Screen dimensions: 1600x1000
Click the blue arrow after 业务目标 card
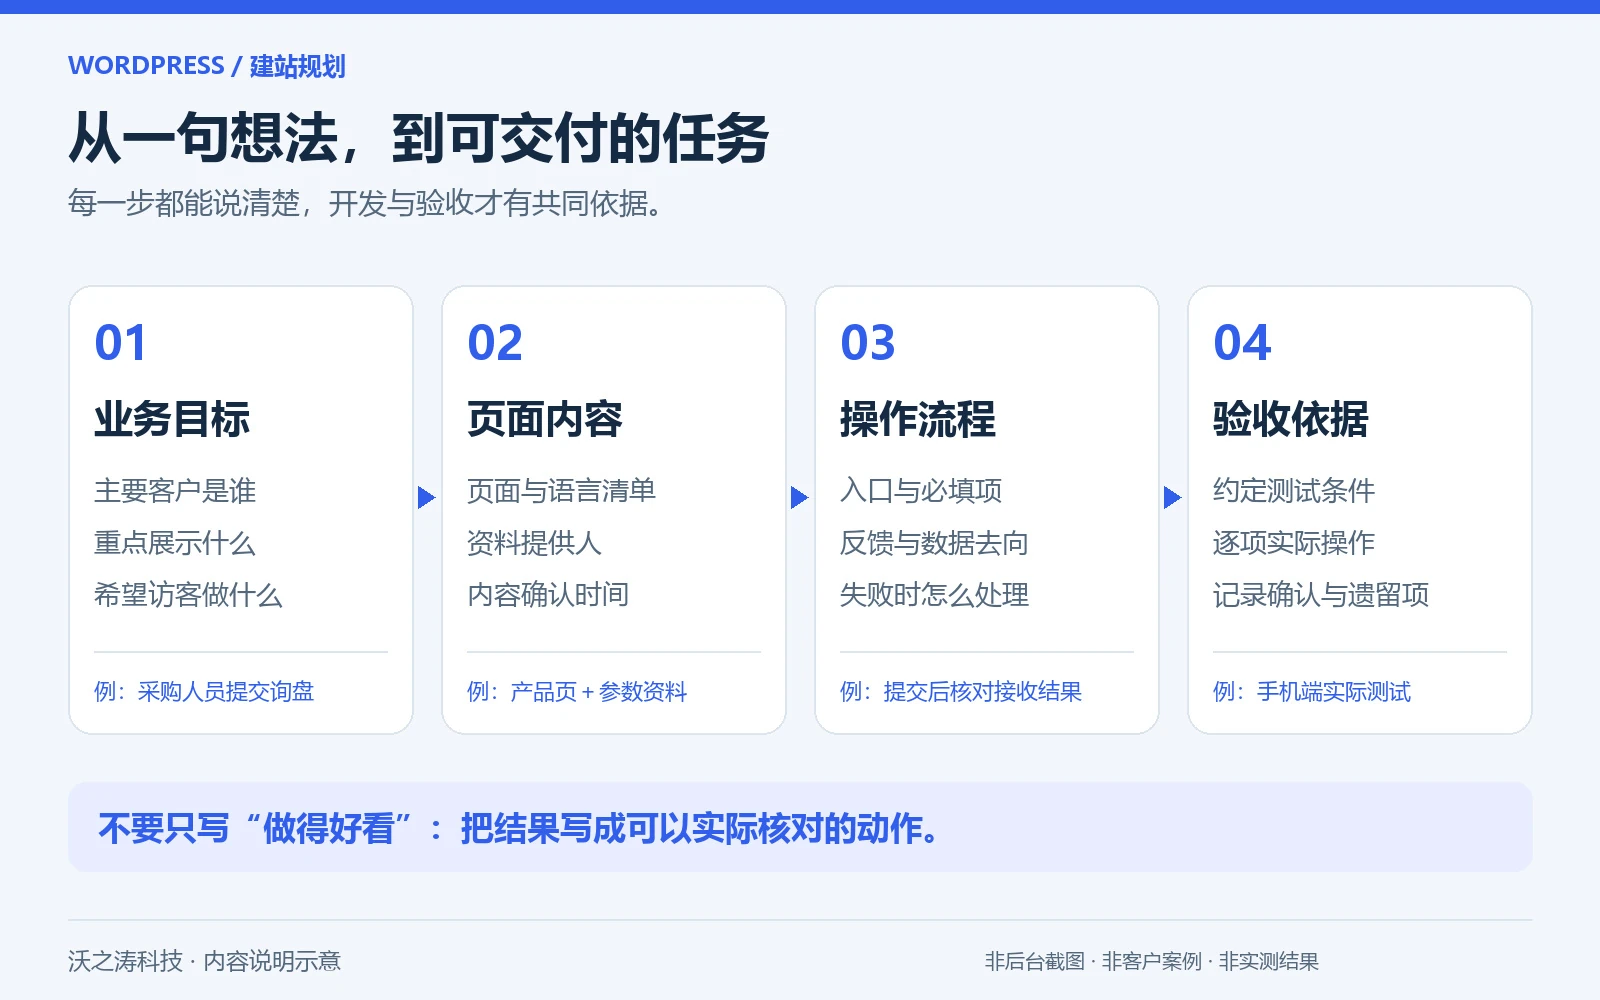427,497
